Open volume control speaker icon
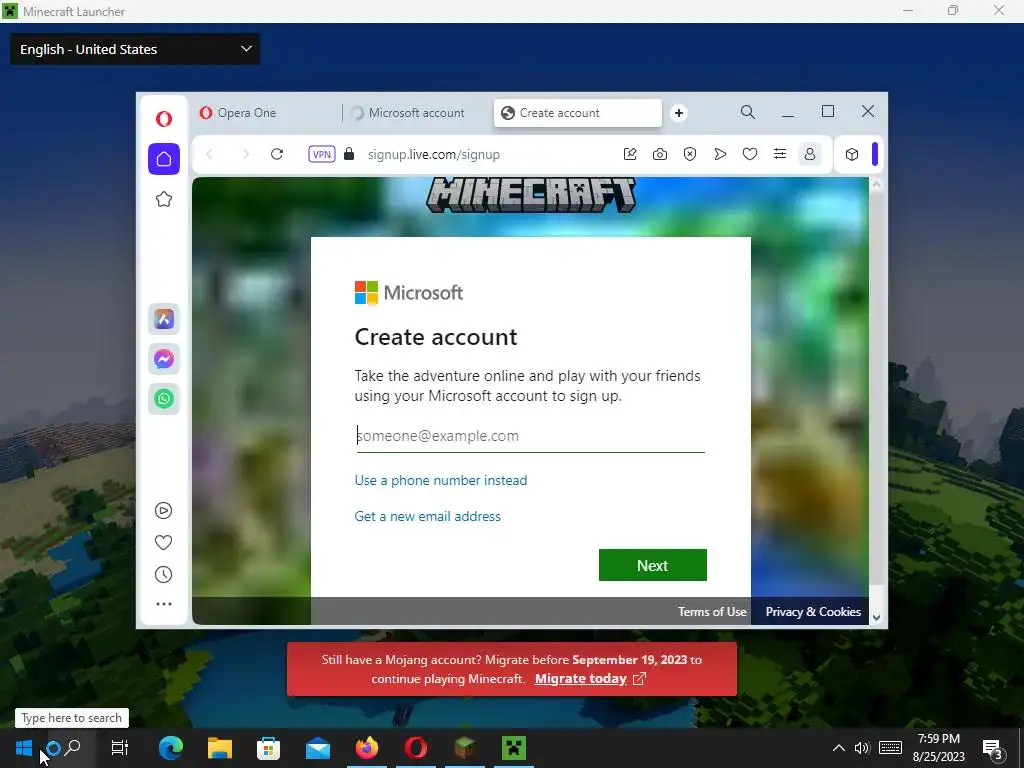Screen dimensions: 1024x768 [x=862, y=748]
